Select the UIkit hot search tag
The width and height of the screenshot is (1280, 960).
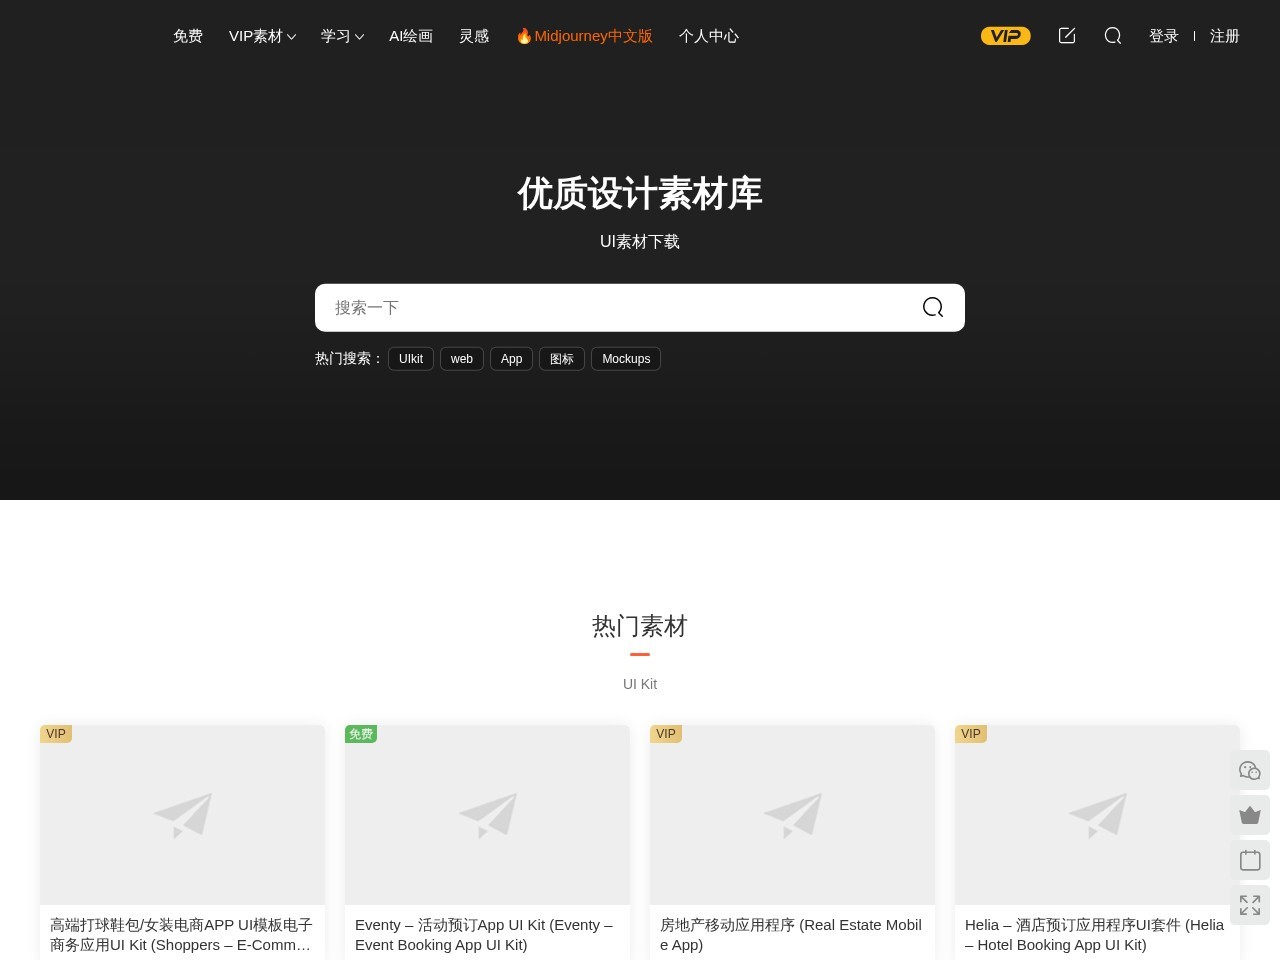click(x=411, y=359)
